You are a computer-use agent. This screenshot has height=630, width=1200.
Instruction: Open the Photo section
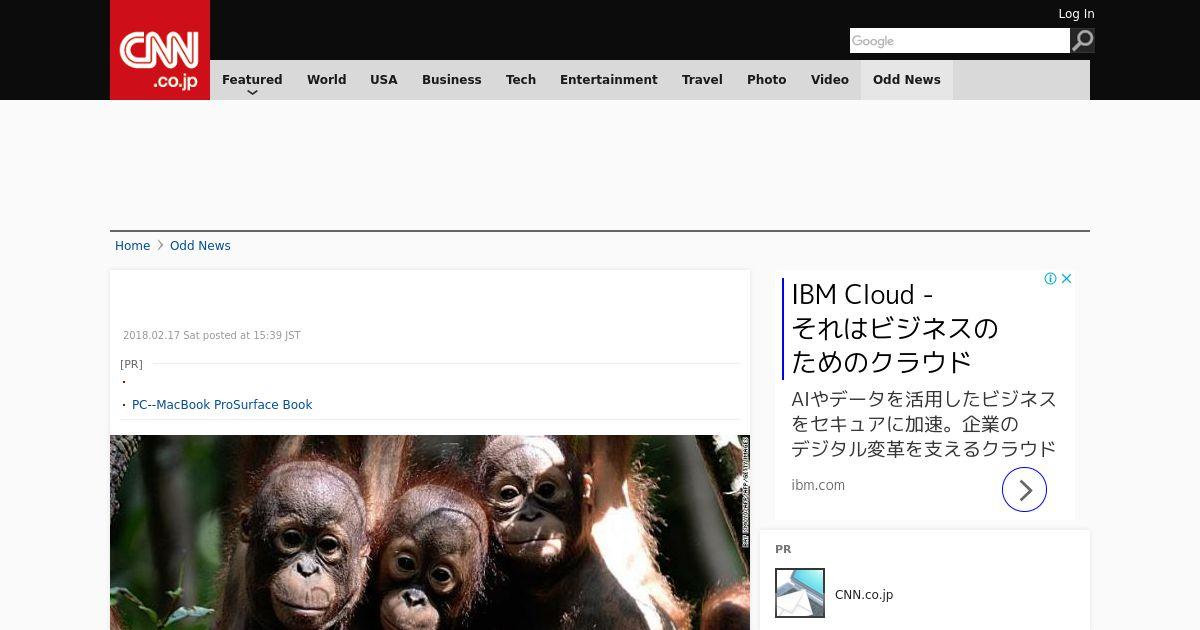click(x=767, y=80)
